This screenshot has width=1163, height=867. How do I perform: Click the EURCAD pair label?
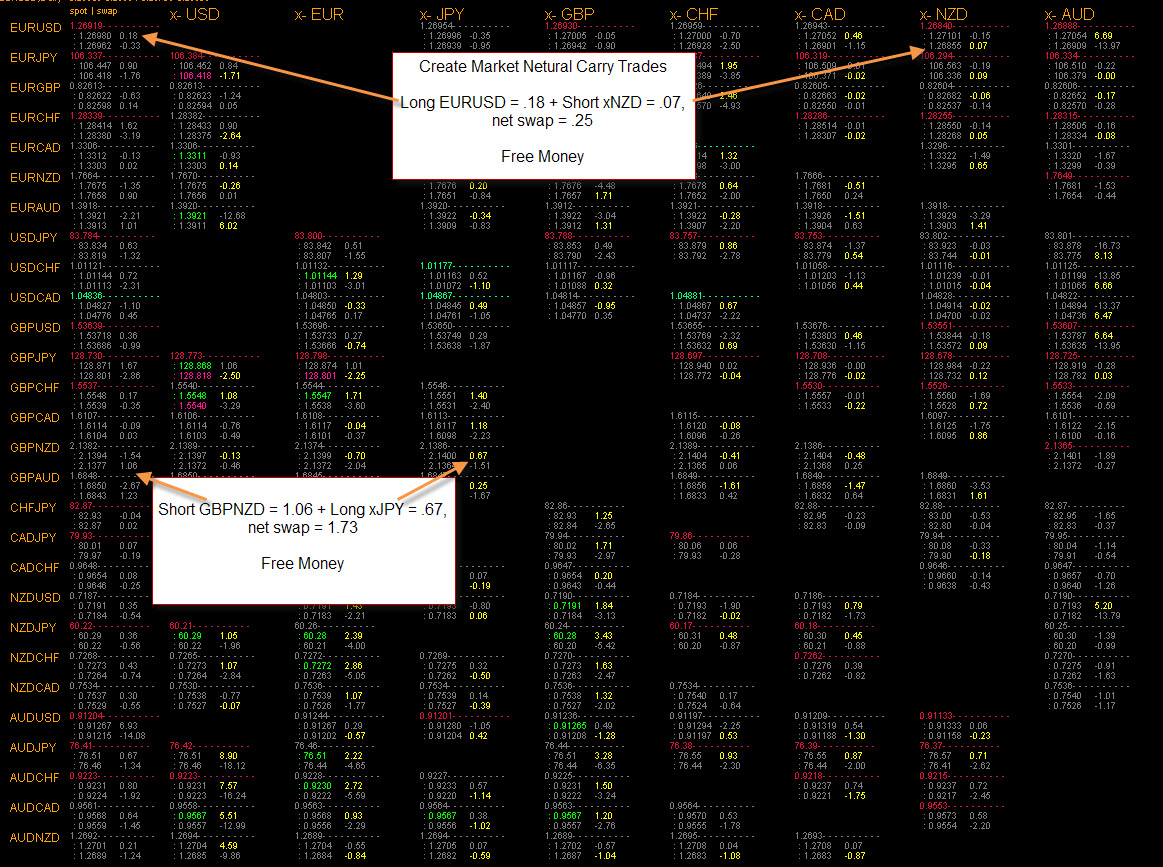pos(35,148)
